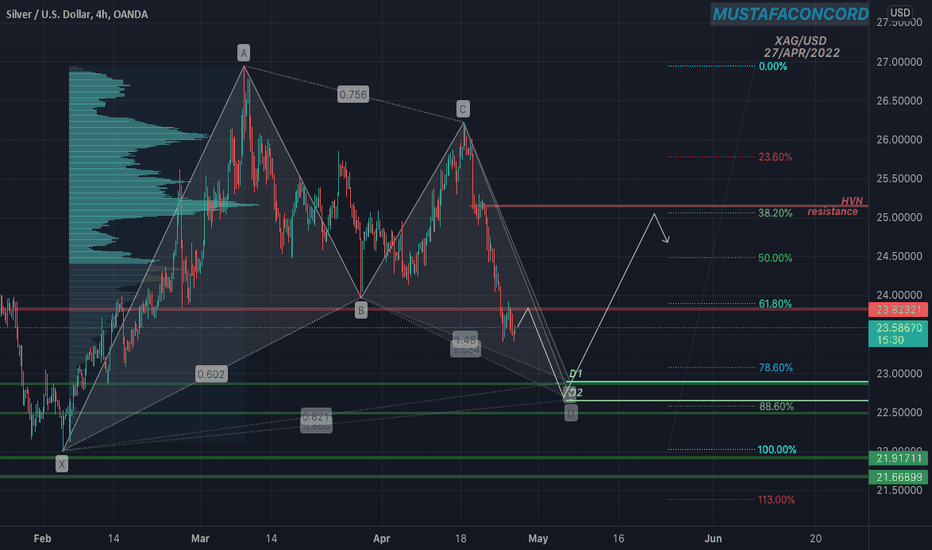Click the 27.00000 price scale value

click(899, 62)
